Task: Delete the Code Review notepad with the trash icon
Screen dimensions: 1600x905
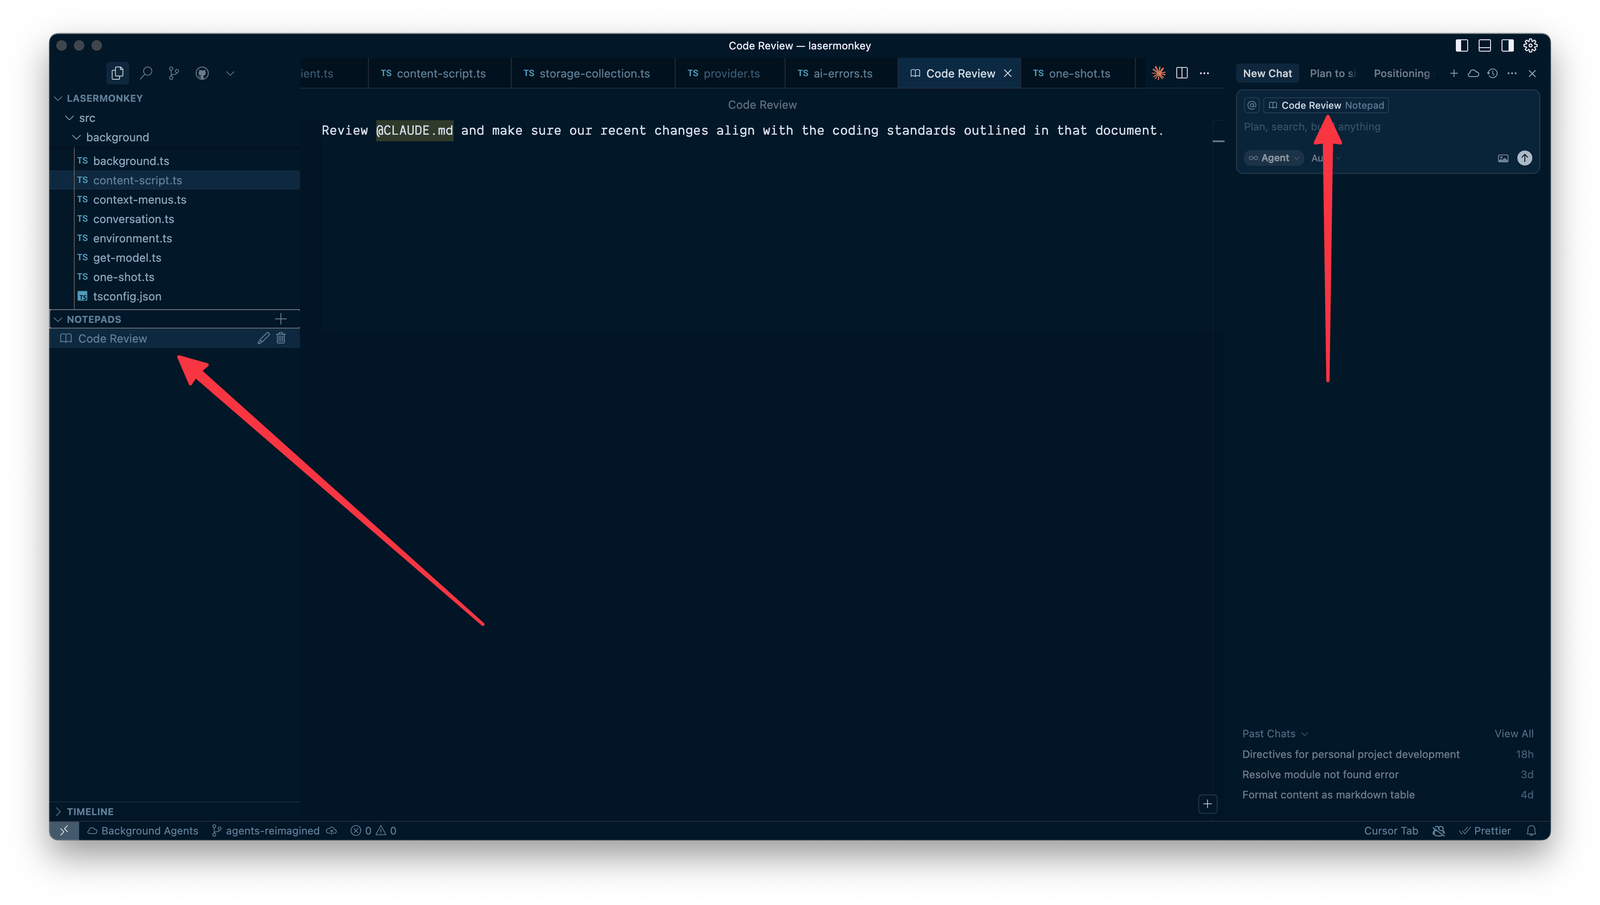Action: click(281, 338)
